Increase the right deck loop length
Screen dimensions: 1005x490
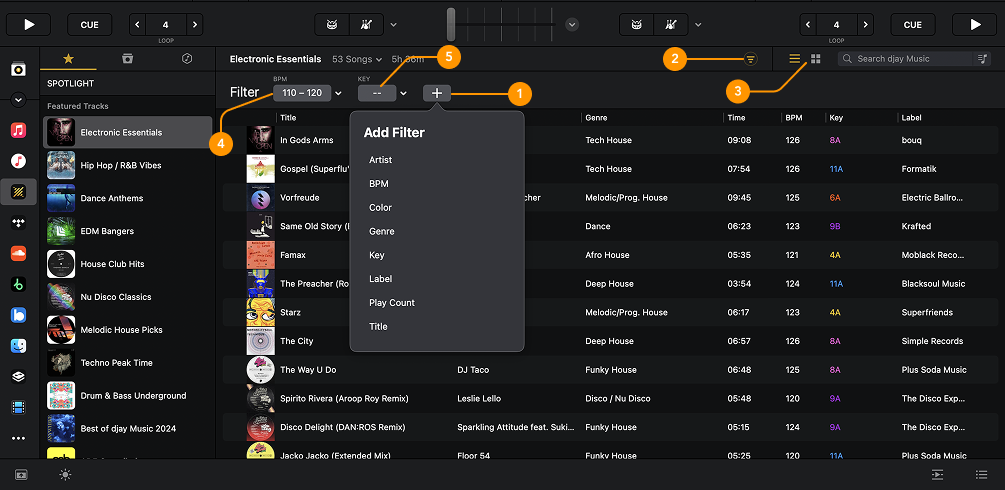(x=865, y=25)
